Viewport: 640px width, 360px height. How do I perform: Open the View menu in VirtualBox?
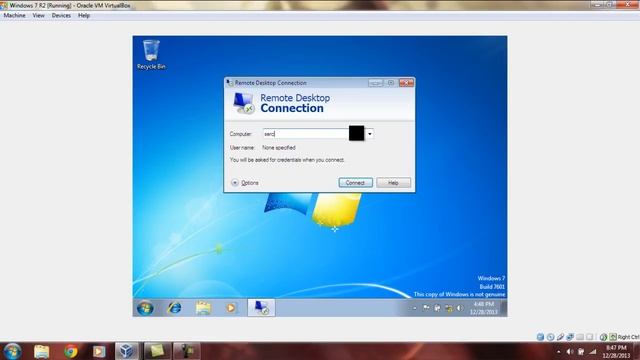coord(38,15)
